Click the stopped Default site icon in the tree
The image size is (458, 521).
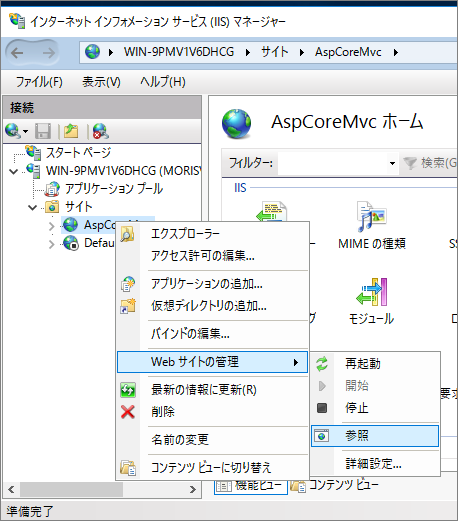(71, 243)
